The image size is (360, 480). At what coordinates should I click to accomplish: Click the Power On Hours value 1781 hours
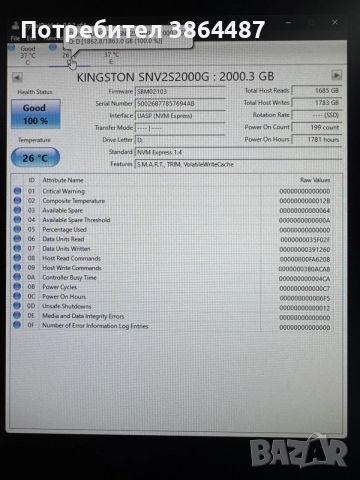click(x=317, y=139)
